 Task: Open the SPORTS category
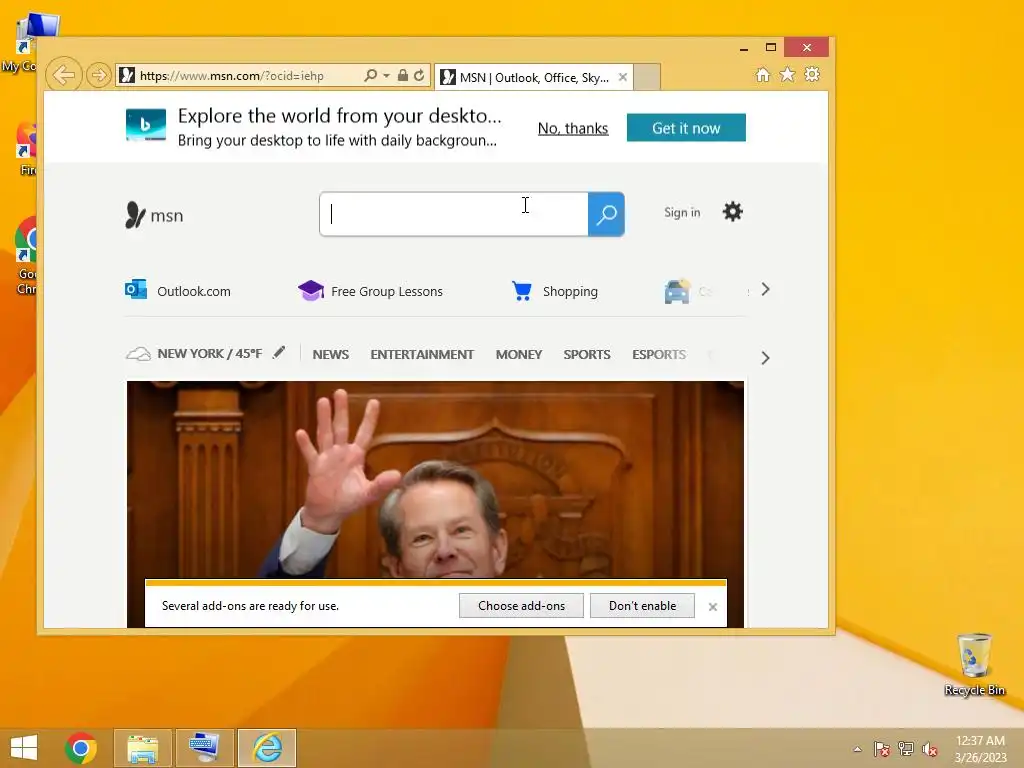click(x=586, y=355)
